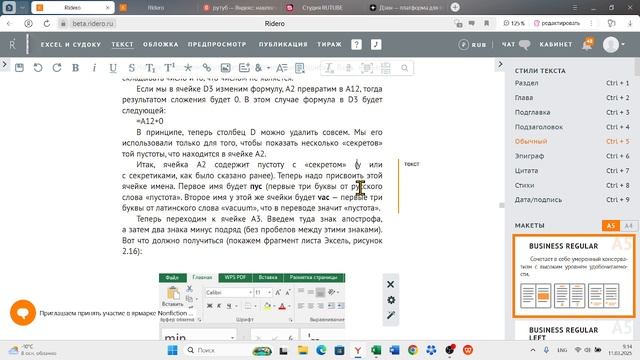Insert a footnote with the asterisk icon
640x360 pixels.
tap(188, 68)
